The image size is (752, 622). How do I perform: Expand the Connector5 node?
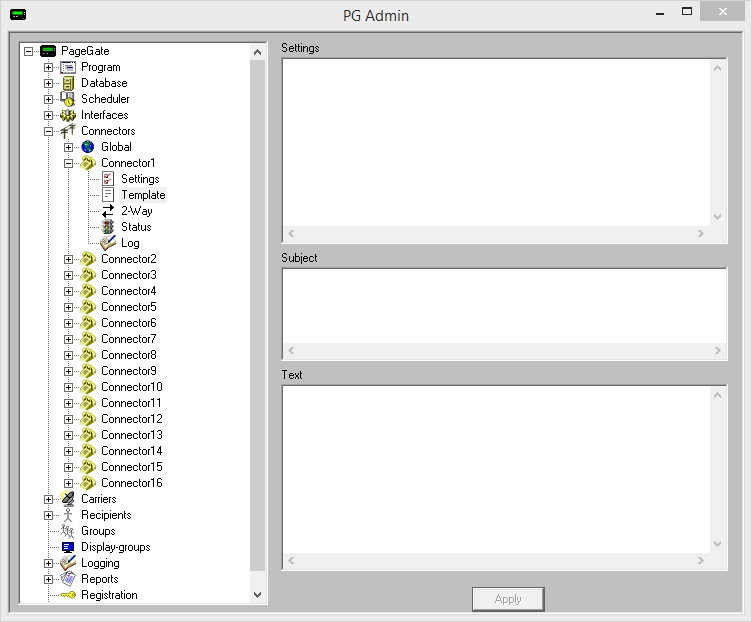tap(69, 307)
